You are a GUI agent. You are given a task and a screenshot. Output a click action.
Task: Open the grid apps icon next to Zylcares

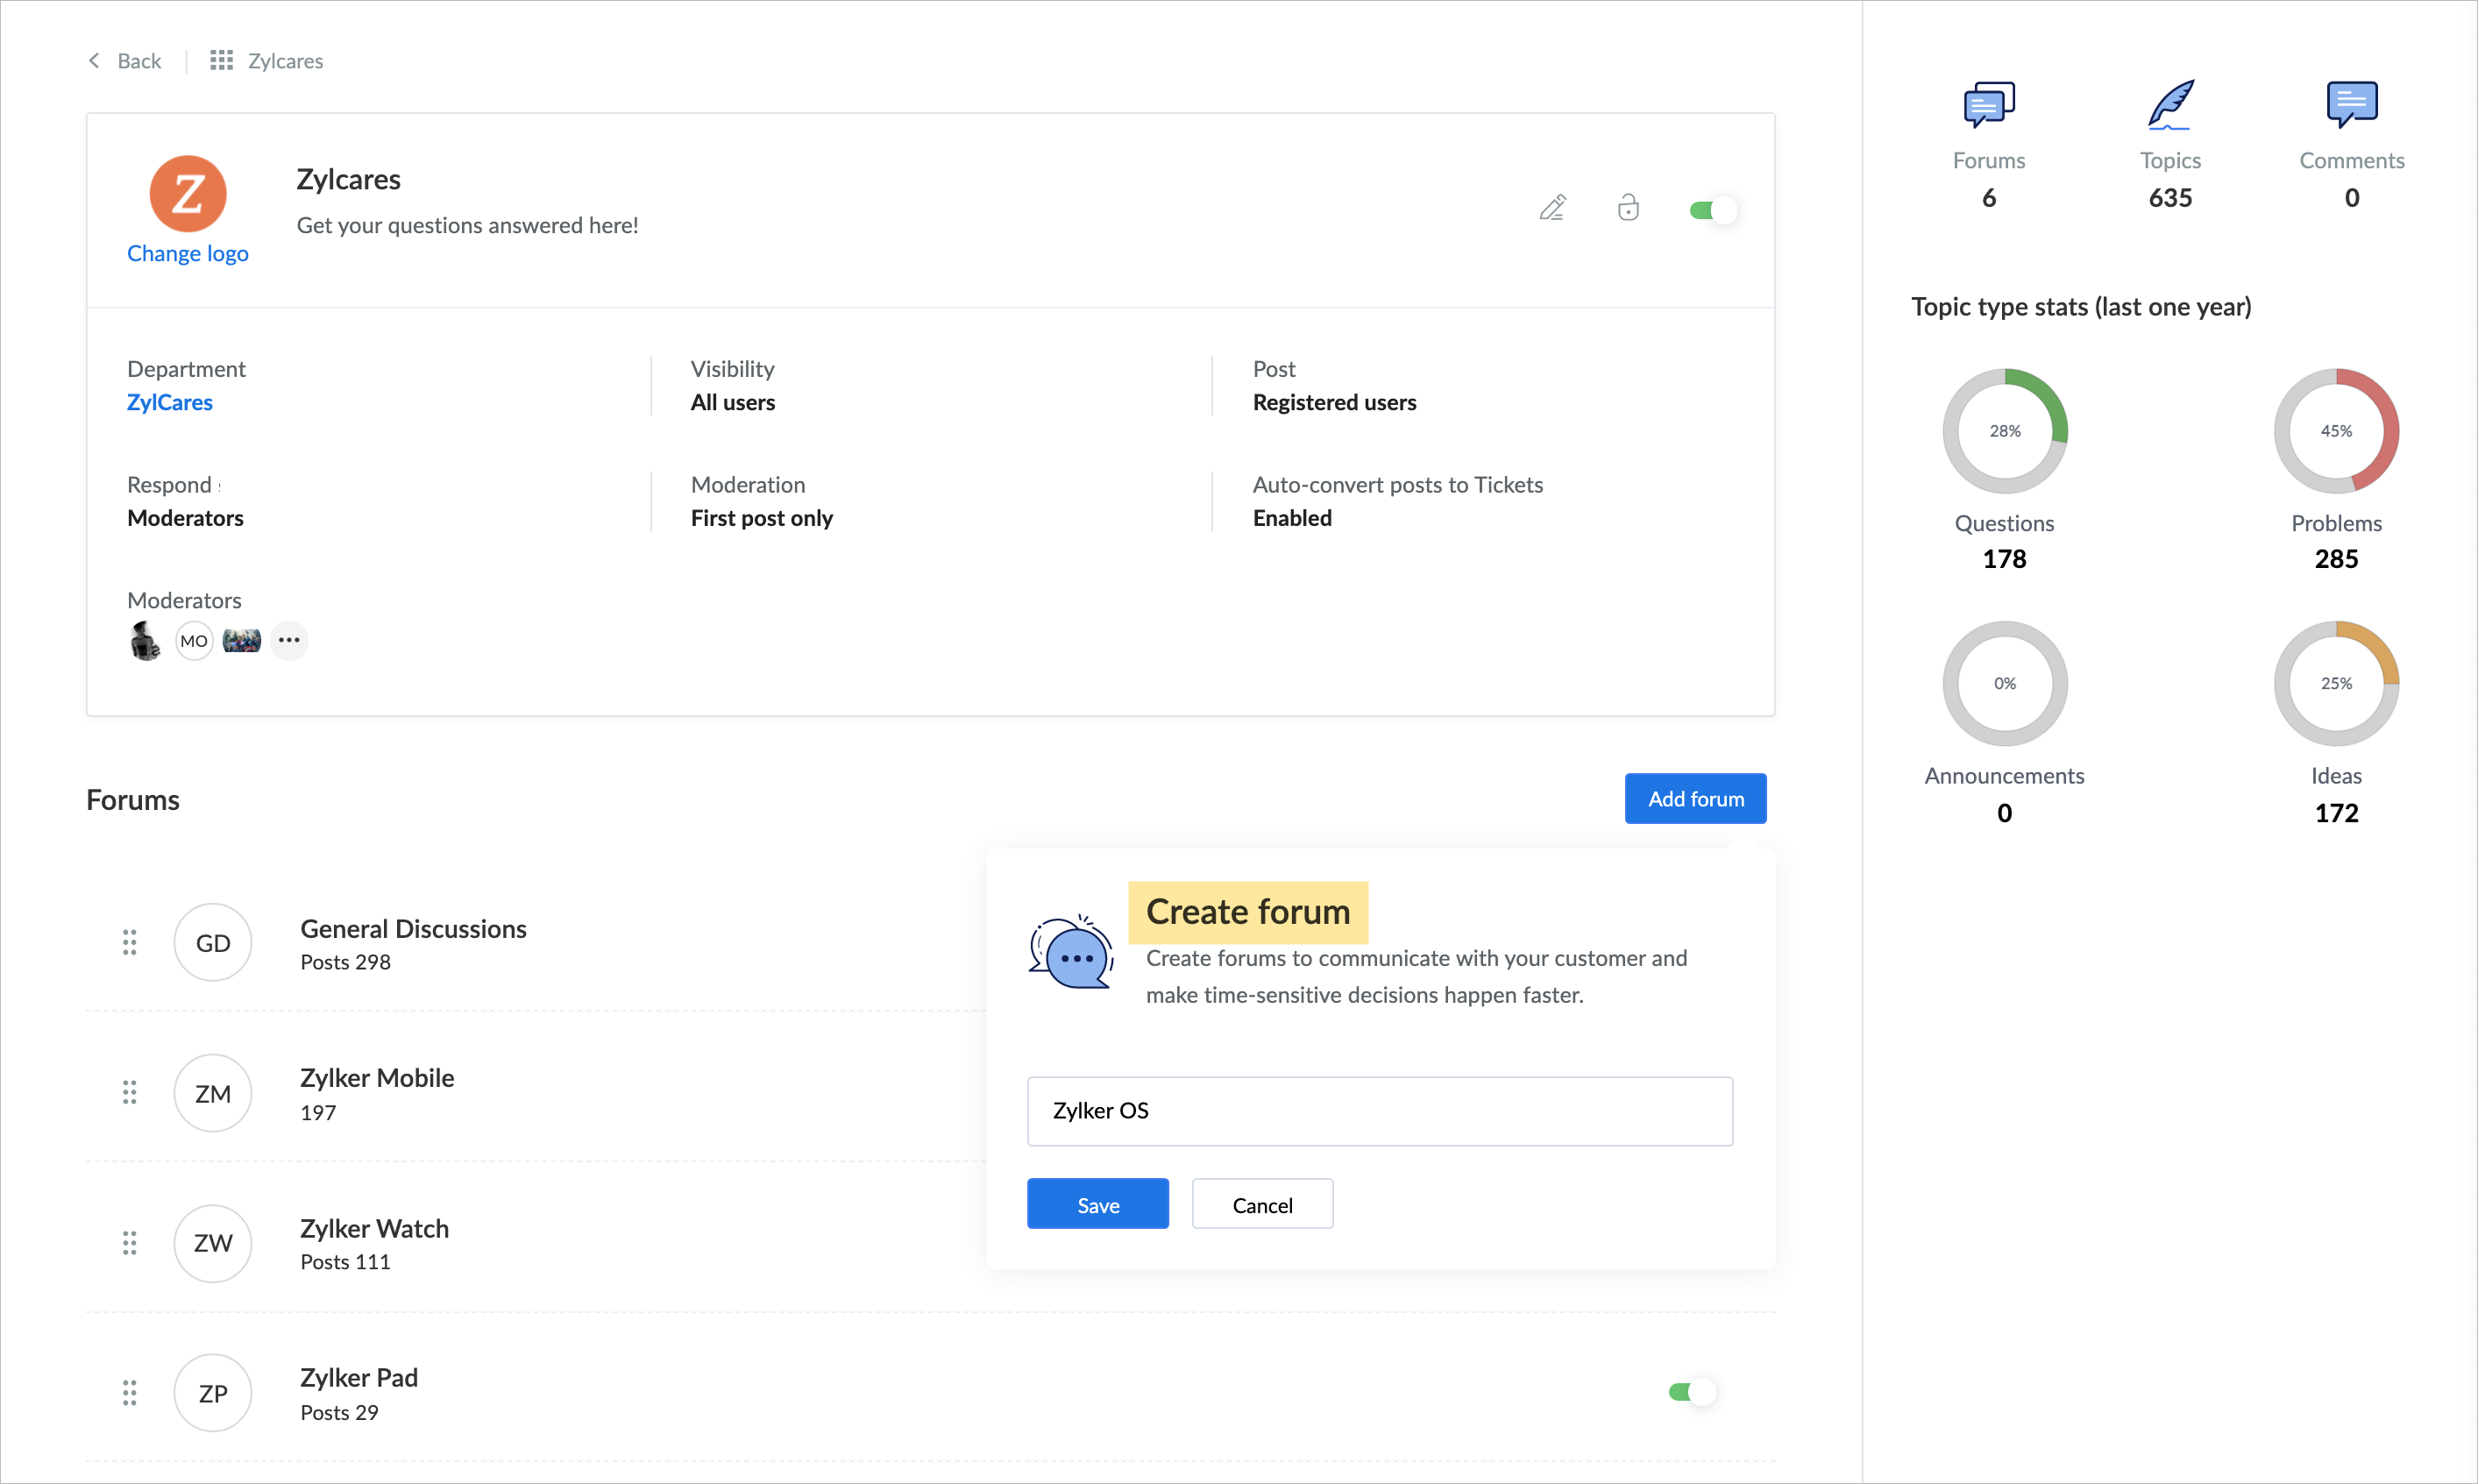[221, 61]
